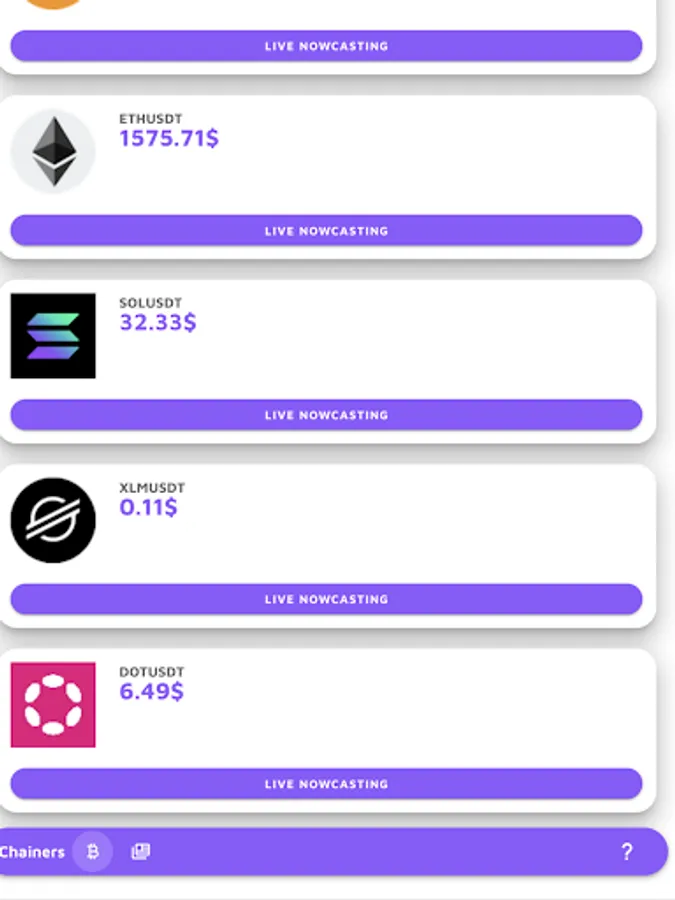This screenshot has width=675, height=900.
Task: Open Live Nowcasting for ETHUSDT
Action: [326, 231]
